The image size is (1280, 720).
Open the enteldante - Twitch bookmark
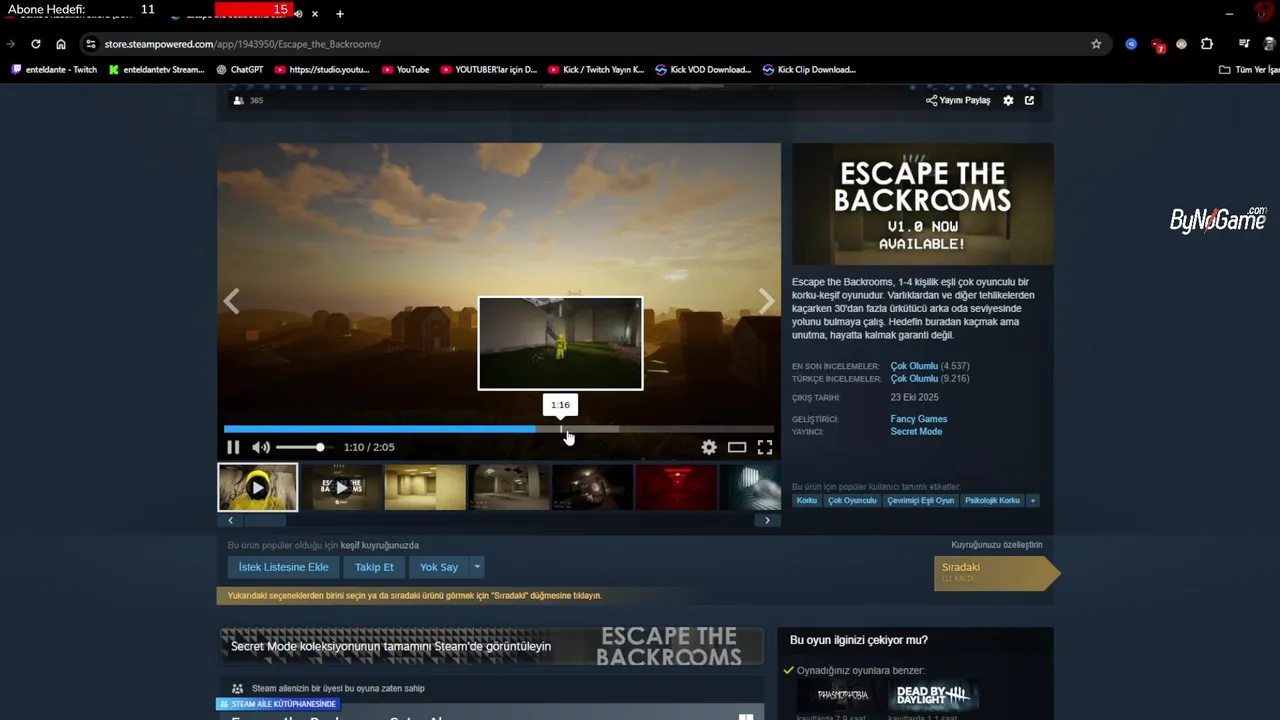[x=54, y=70]
